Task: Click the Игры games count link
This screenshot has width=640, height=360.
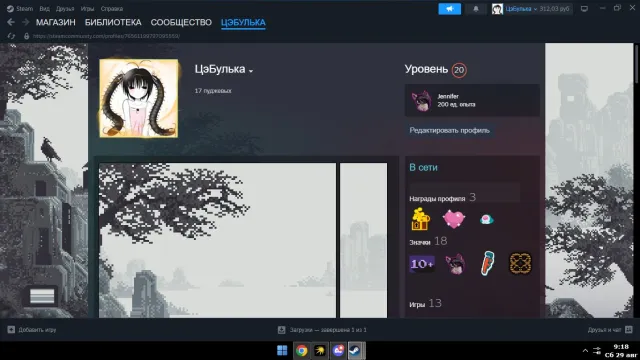Action: (x=417, y=304)
